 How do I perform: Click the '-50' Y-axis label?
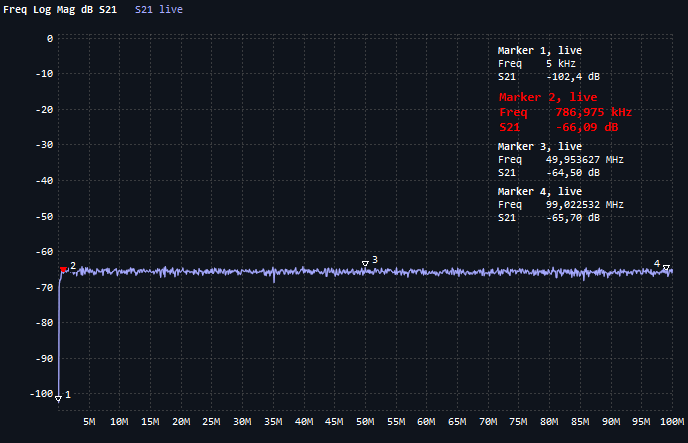coord(44,217)
